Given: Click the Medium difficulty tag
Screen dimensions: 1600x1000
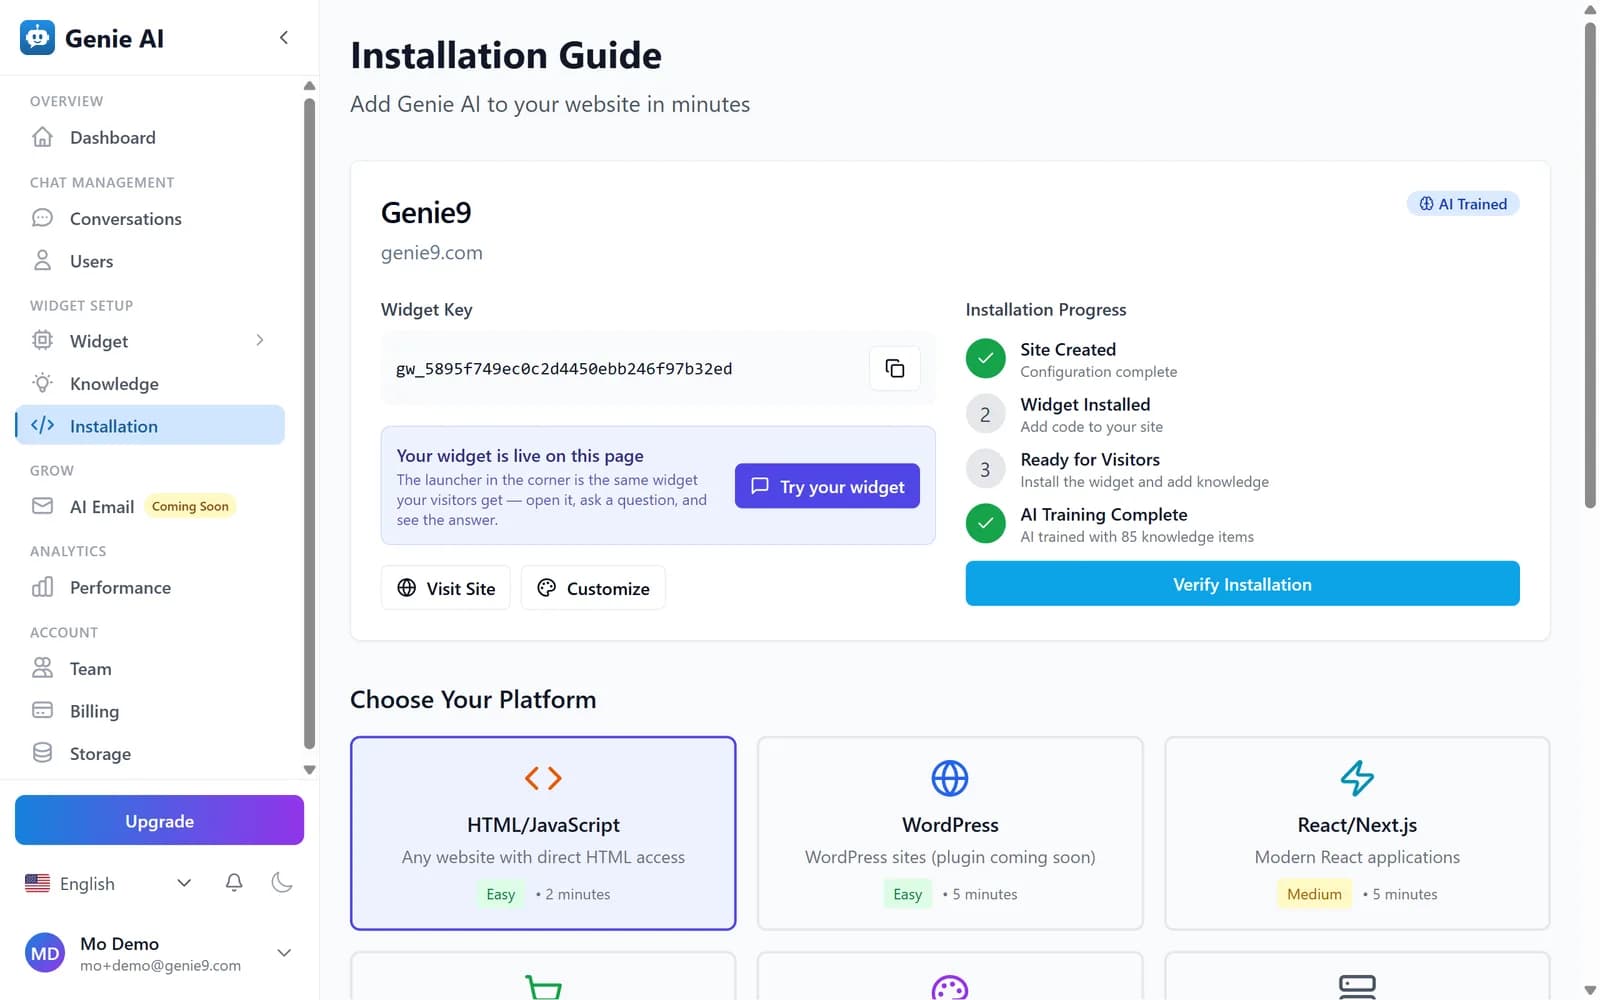Looking at the screenshot, I should click(x=1314, y=894).
